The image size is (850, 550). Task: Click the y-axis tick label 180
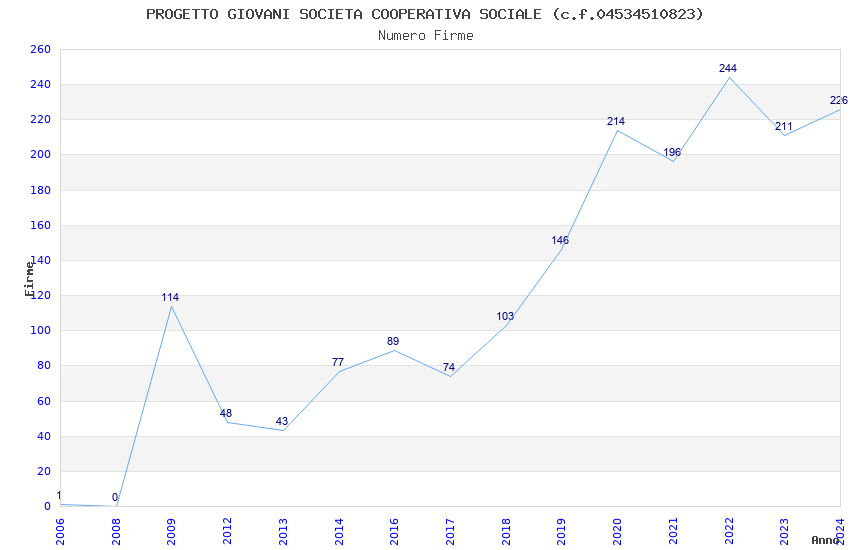(41, 190)
